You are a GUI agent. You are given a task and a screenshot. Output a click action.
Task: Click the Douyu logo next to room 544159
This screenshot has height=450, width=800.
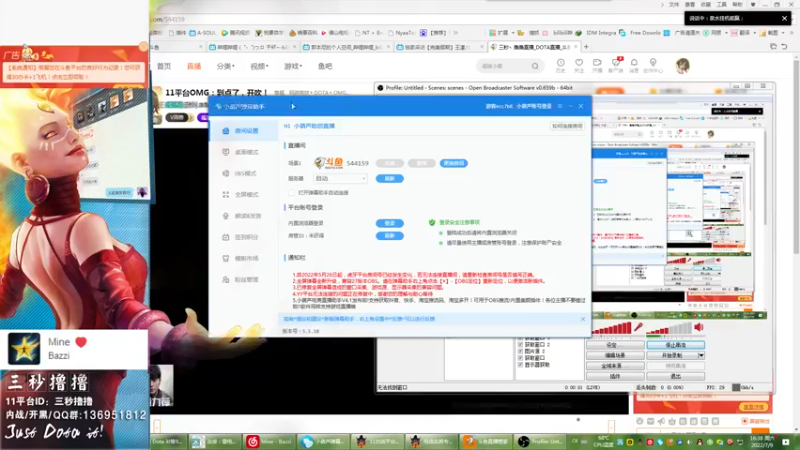[x=328, y=163]
